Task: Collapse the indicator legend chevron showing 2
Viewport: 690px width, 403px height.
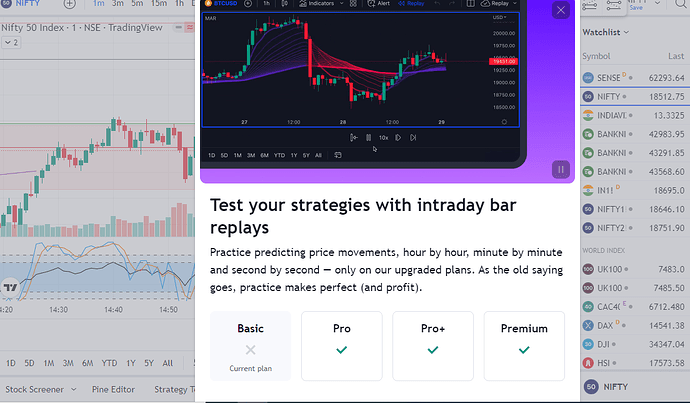Action: tap(11, 43)
